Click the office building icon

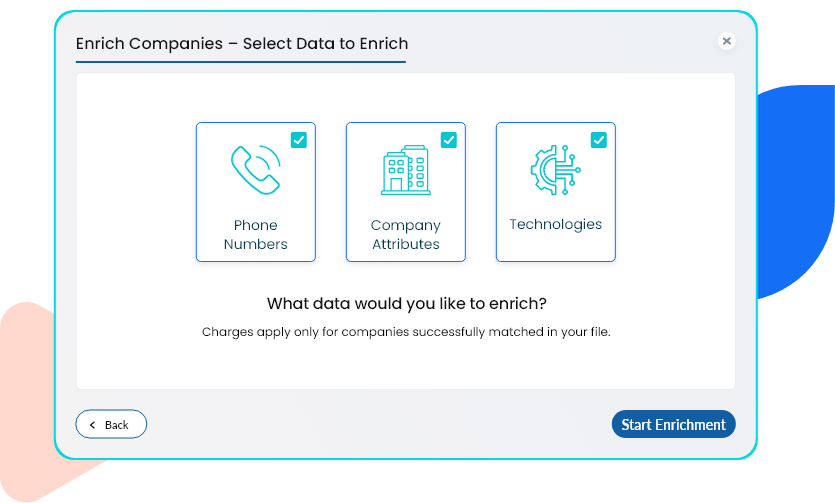click(x=405, y=170)
